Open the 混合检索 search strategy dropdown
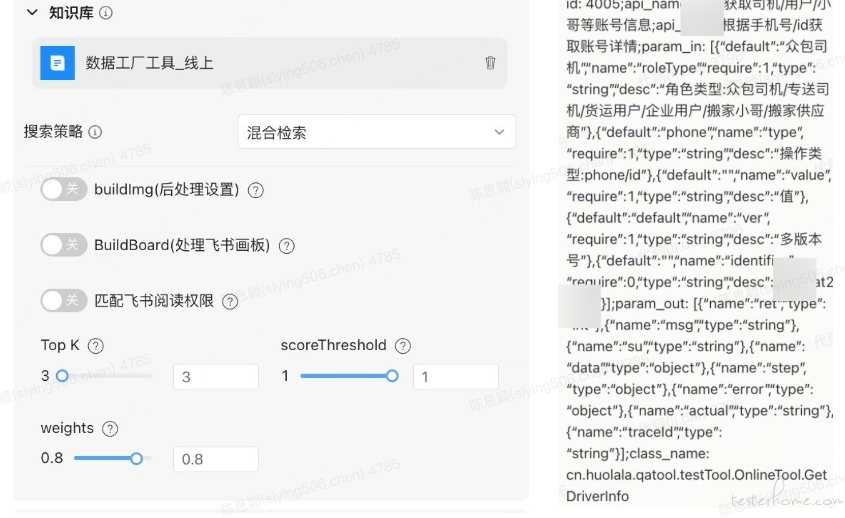Viewport: 845px width, 518px height. pos(376,132)
